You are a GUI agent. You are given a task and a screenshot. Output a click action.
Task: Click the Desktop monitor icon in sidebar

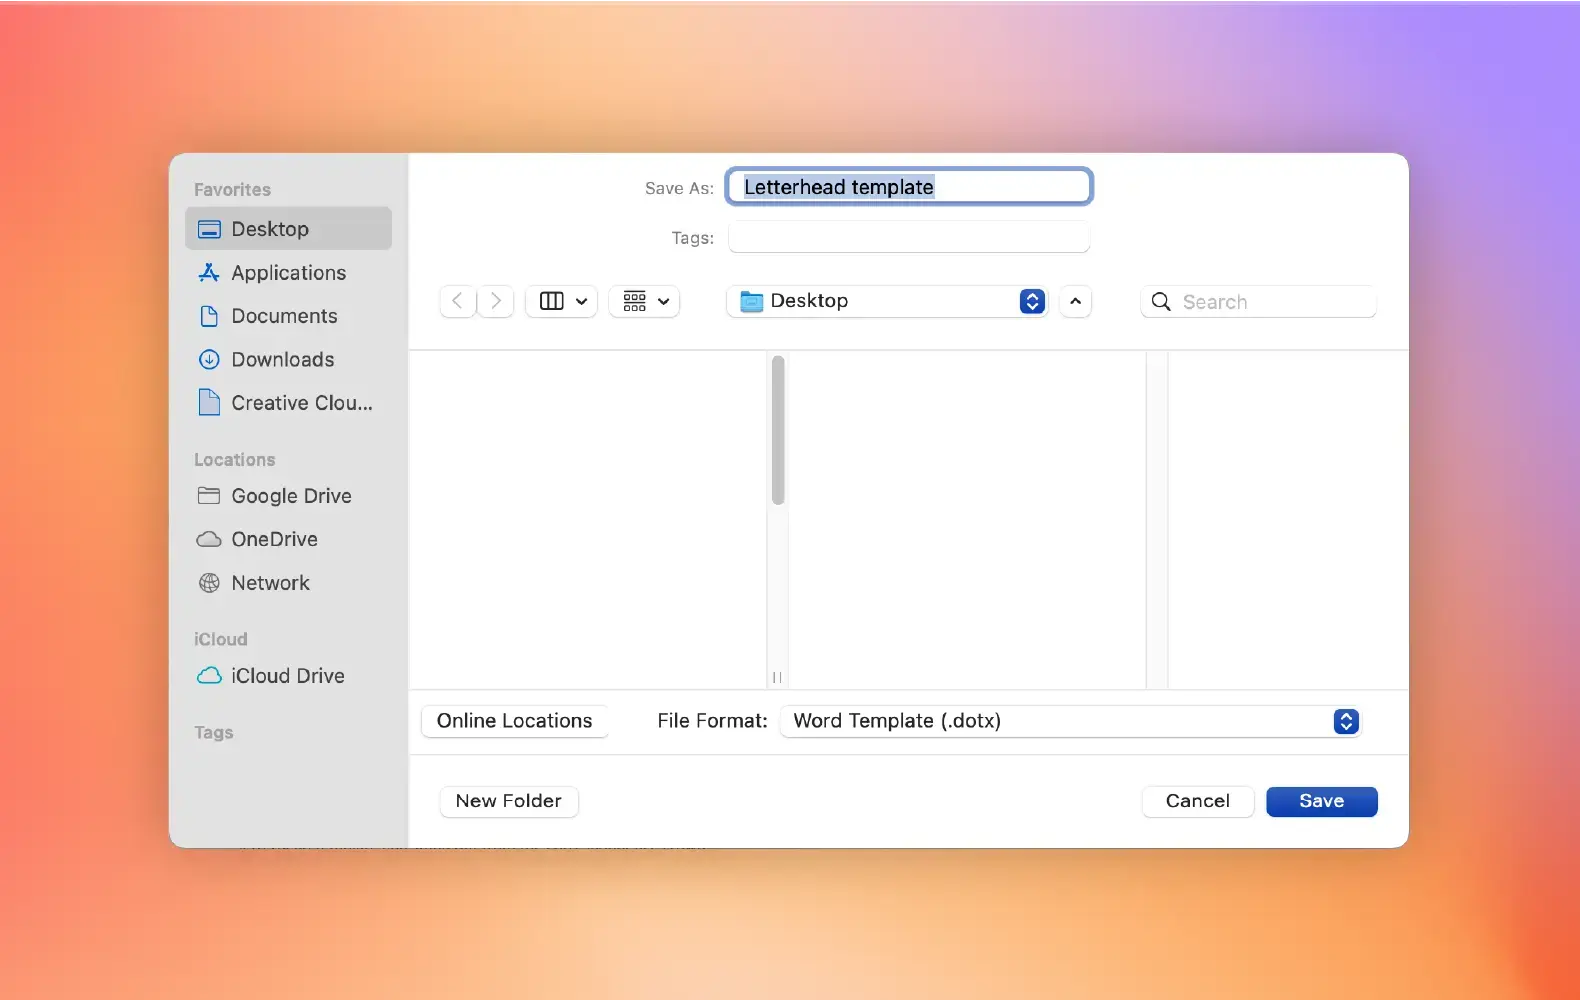click(209, 229)
